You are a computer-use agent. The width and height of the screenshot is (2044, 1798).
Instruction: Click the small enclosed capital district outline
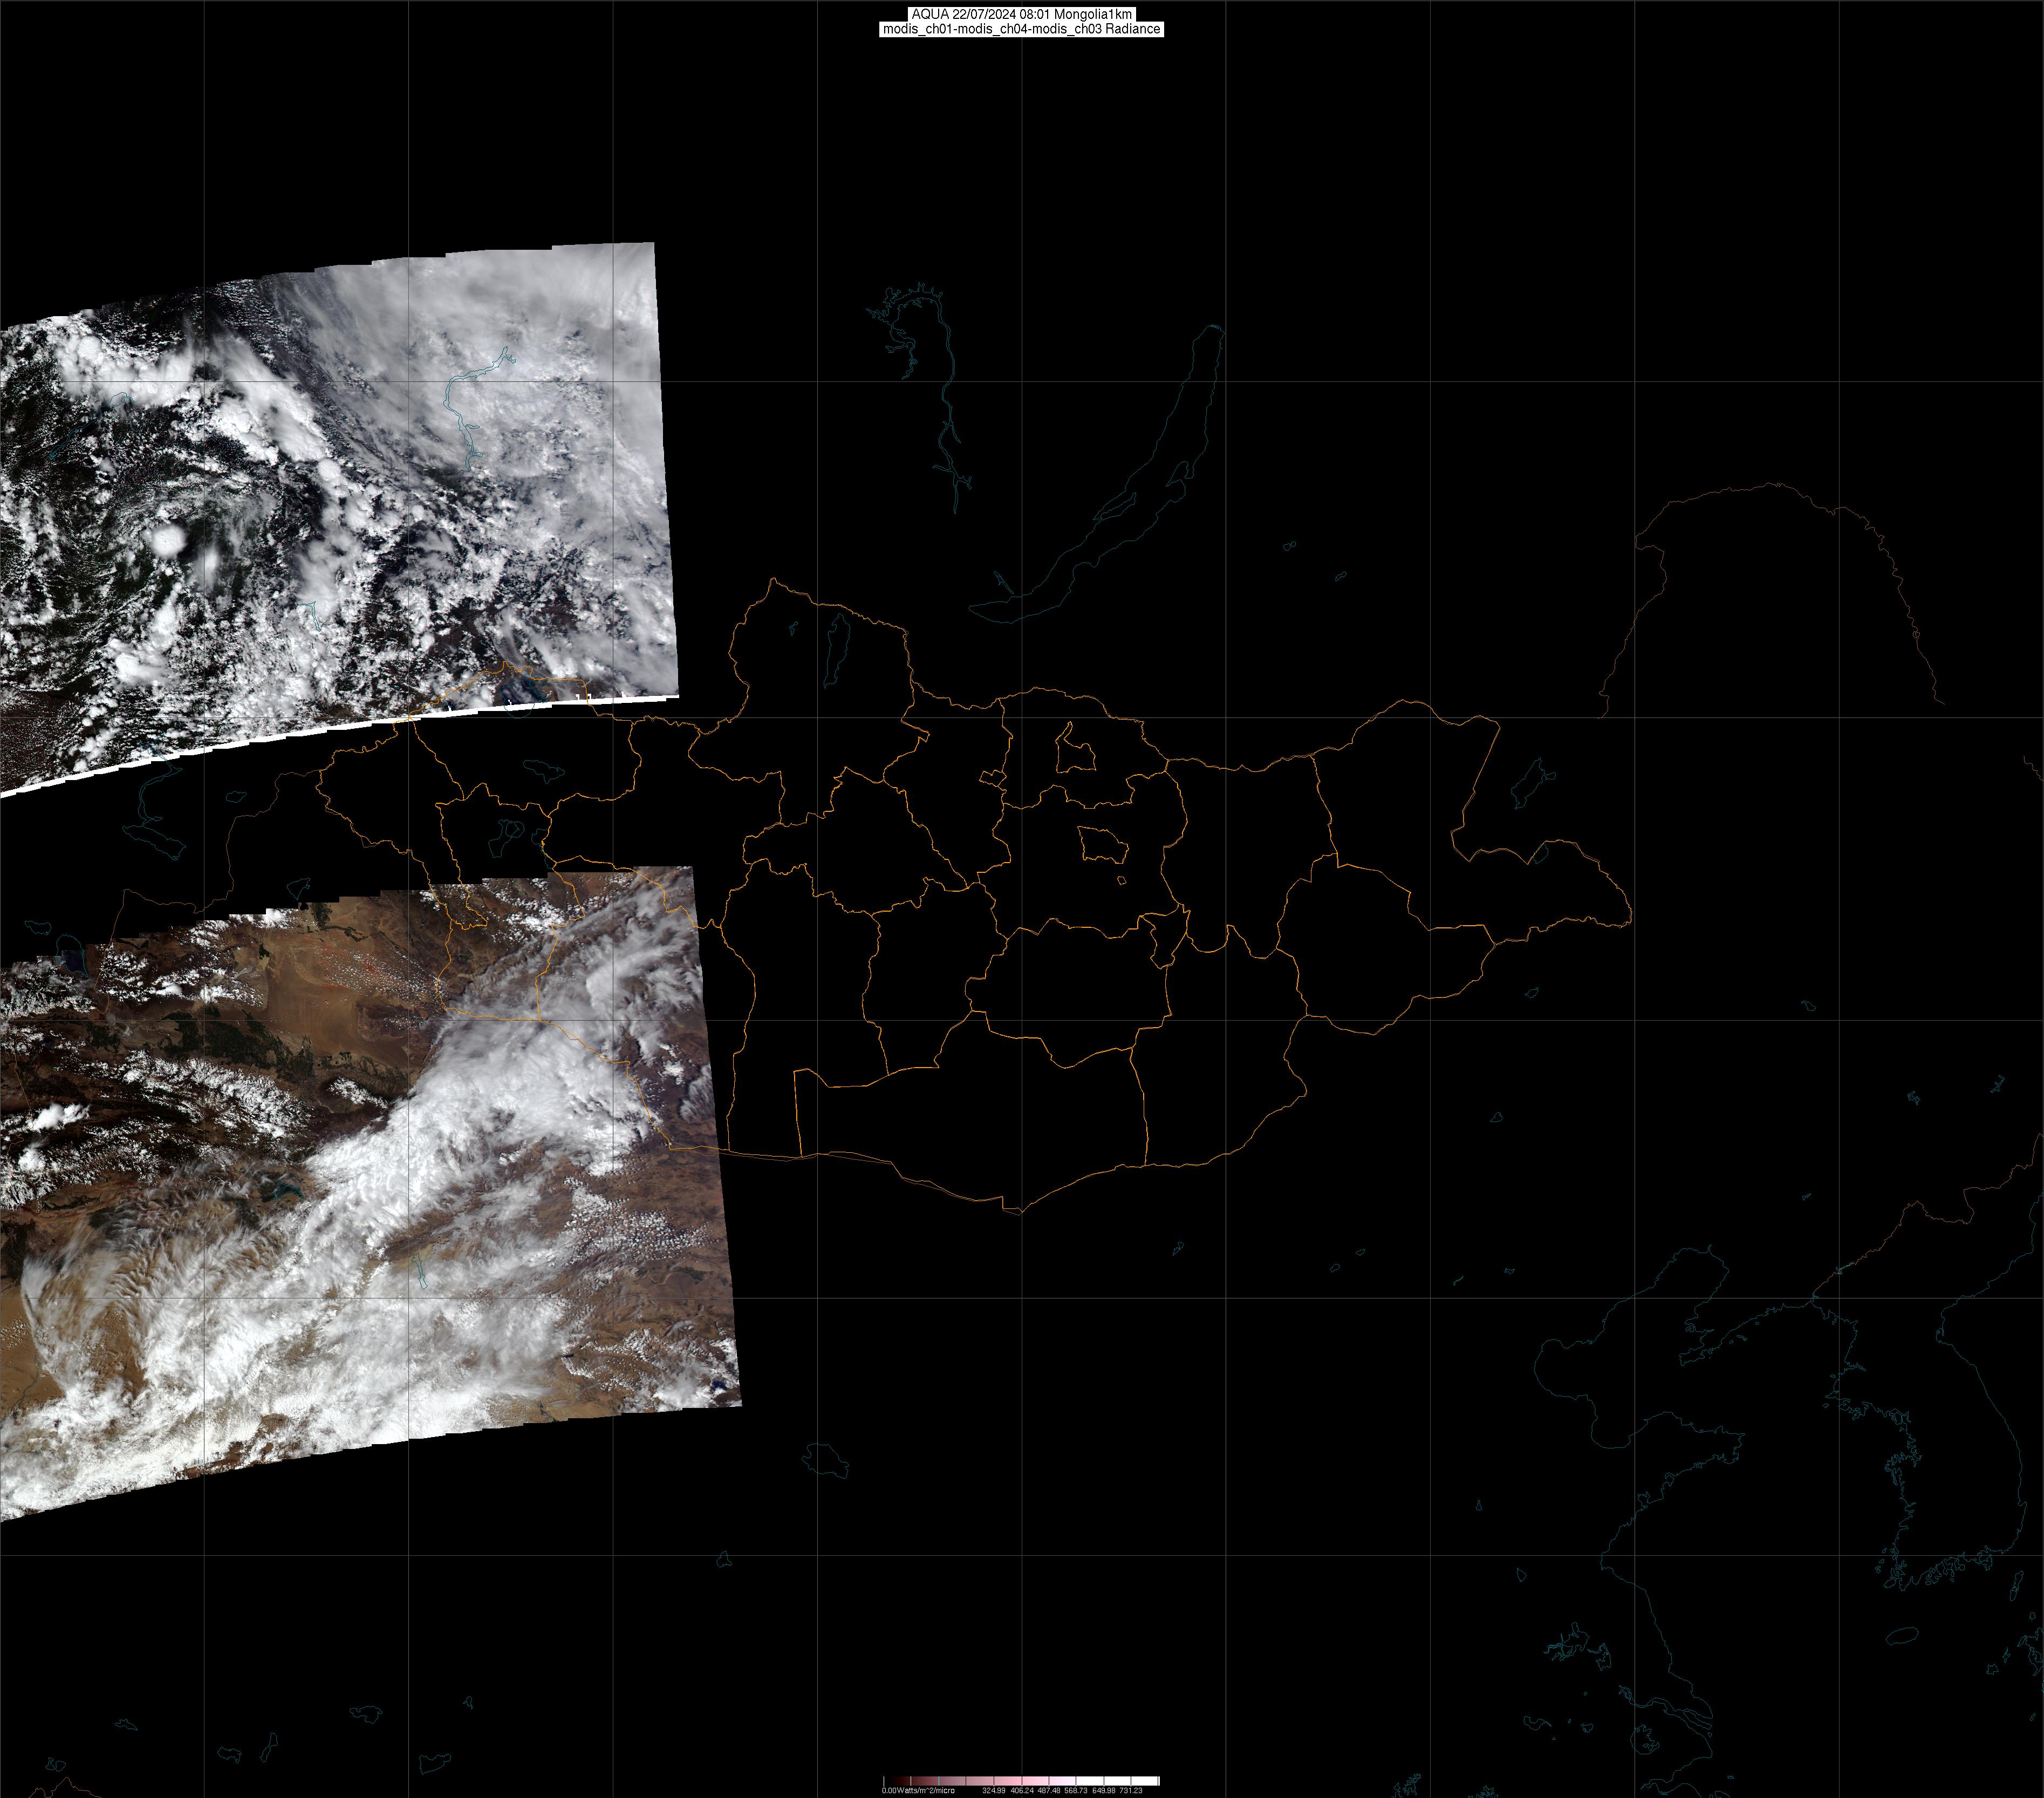[1104, 846]
